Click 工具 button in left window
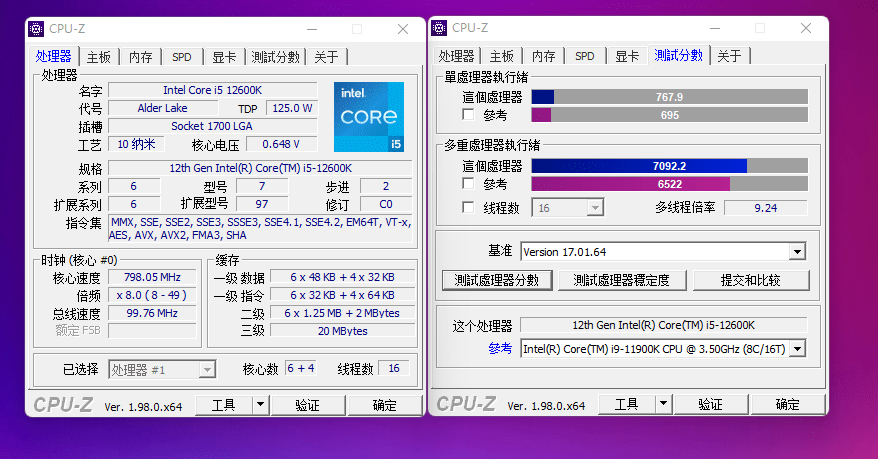This screenshot has height=459, width=878. (223, 405)
